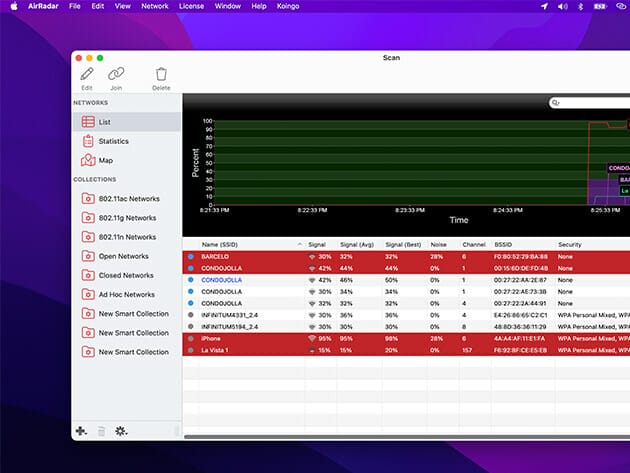
Task: Click the Join link toolbar icon
Action: click(x=116, y=74)
